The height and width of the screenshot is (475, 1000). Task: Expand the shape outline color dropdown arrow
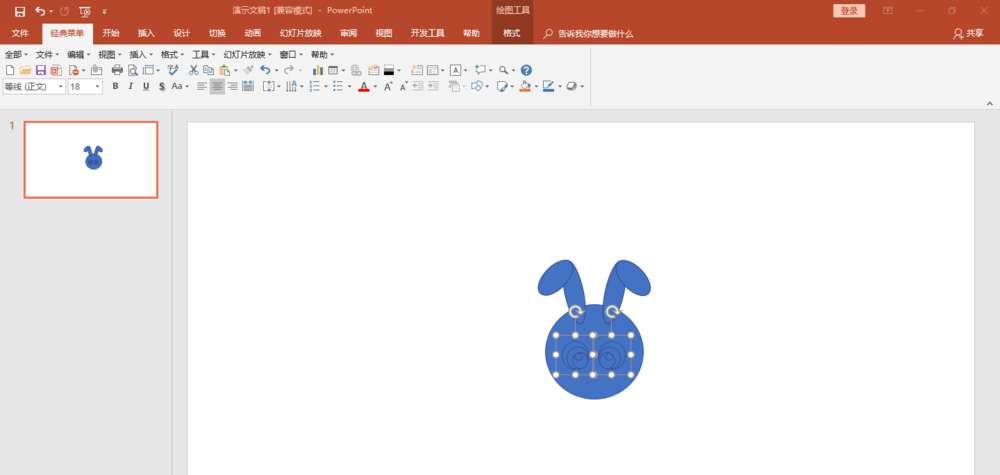coord(560,87)
